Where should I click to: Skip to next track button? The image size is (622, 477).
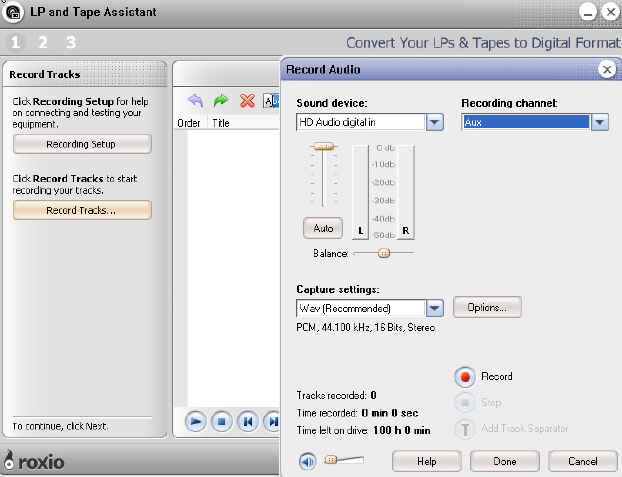click(272, 421)
